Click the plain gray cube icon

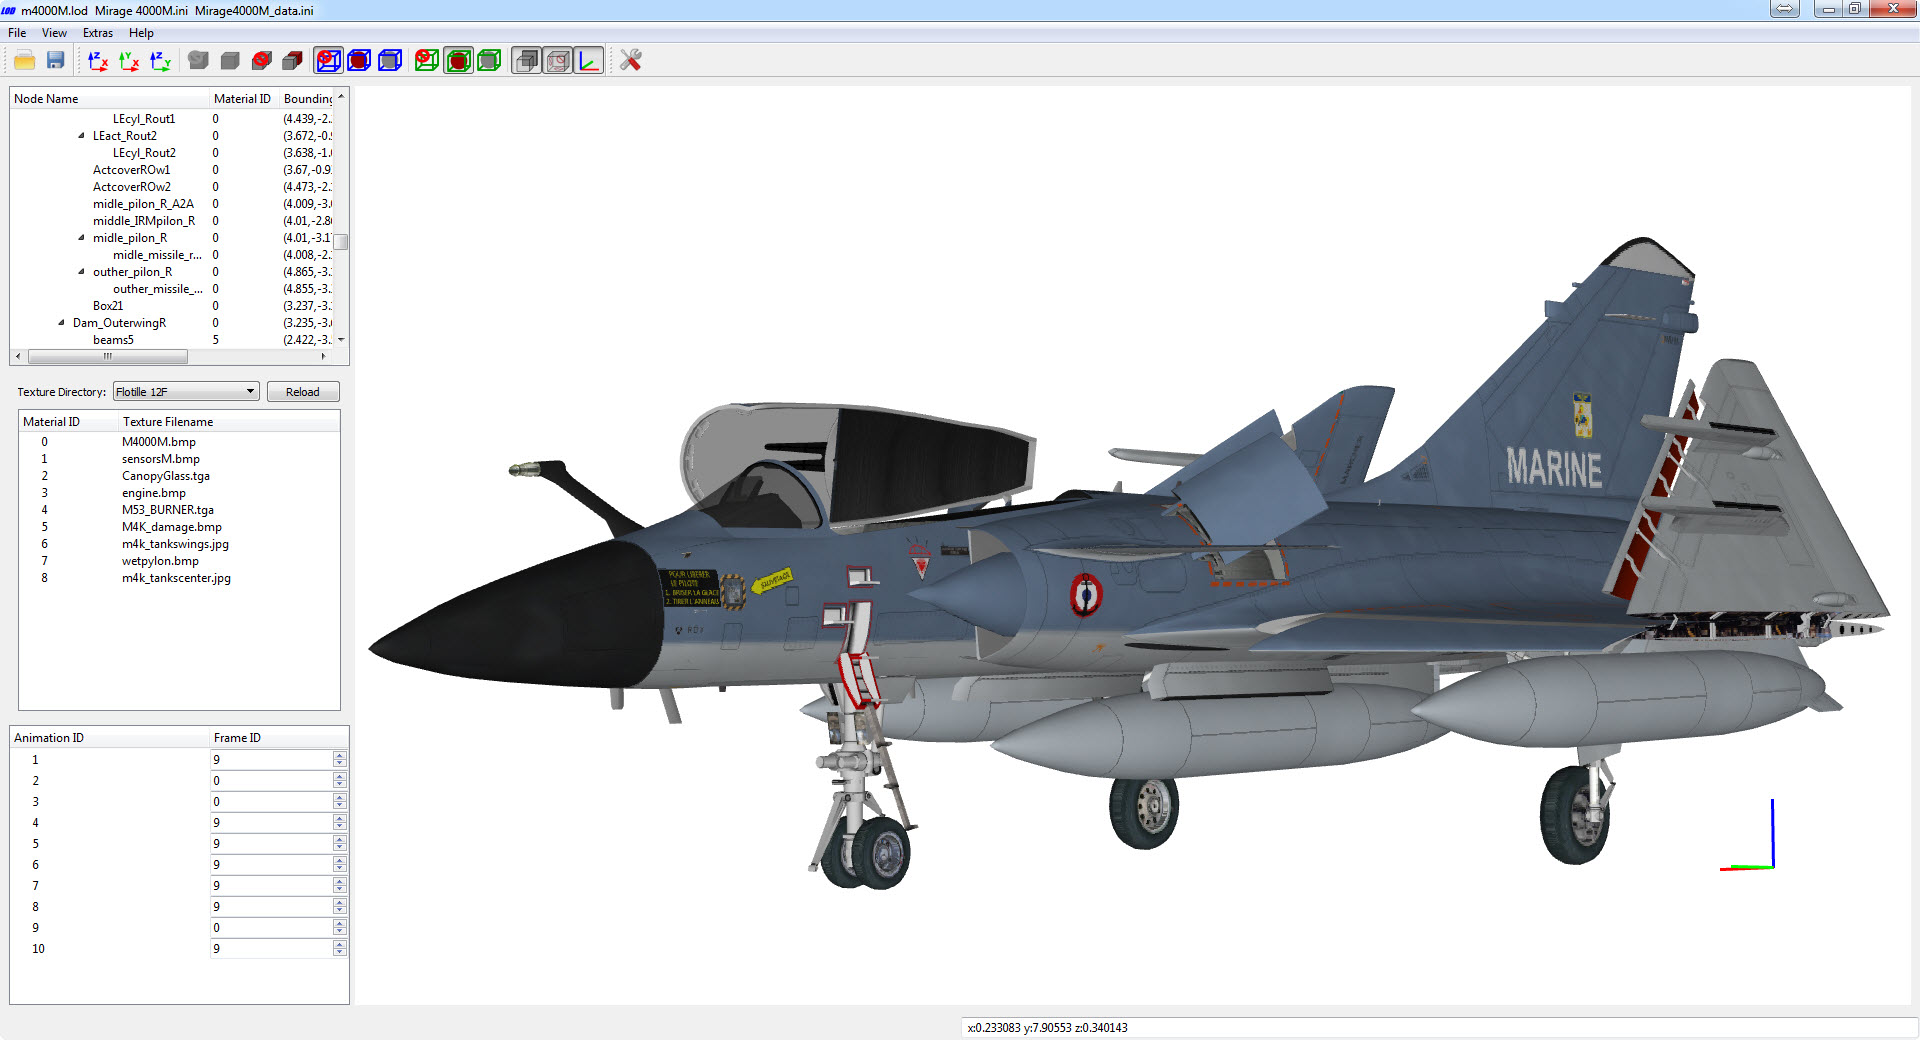(230, 61)
